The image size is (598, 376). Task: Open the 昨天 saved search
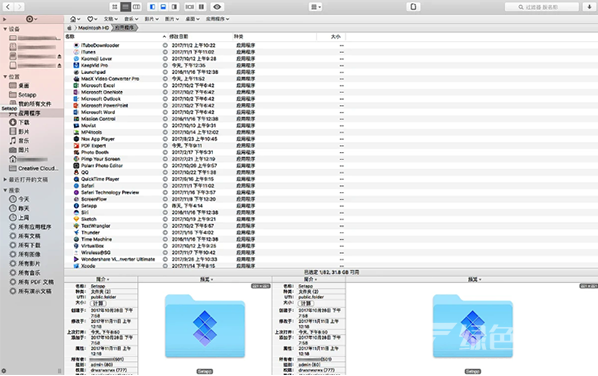(x=32, y=208)
